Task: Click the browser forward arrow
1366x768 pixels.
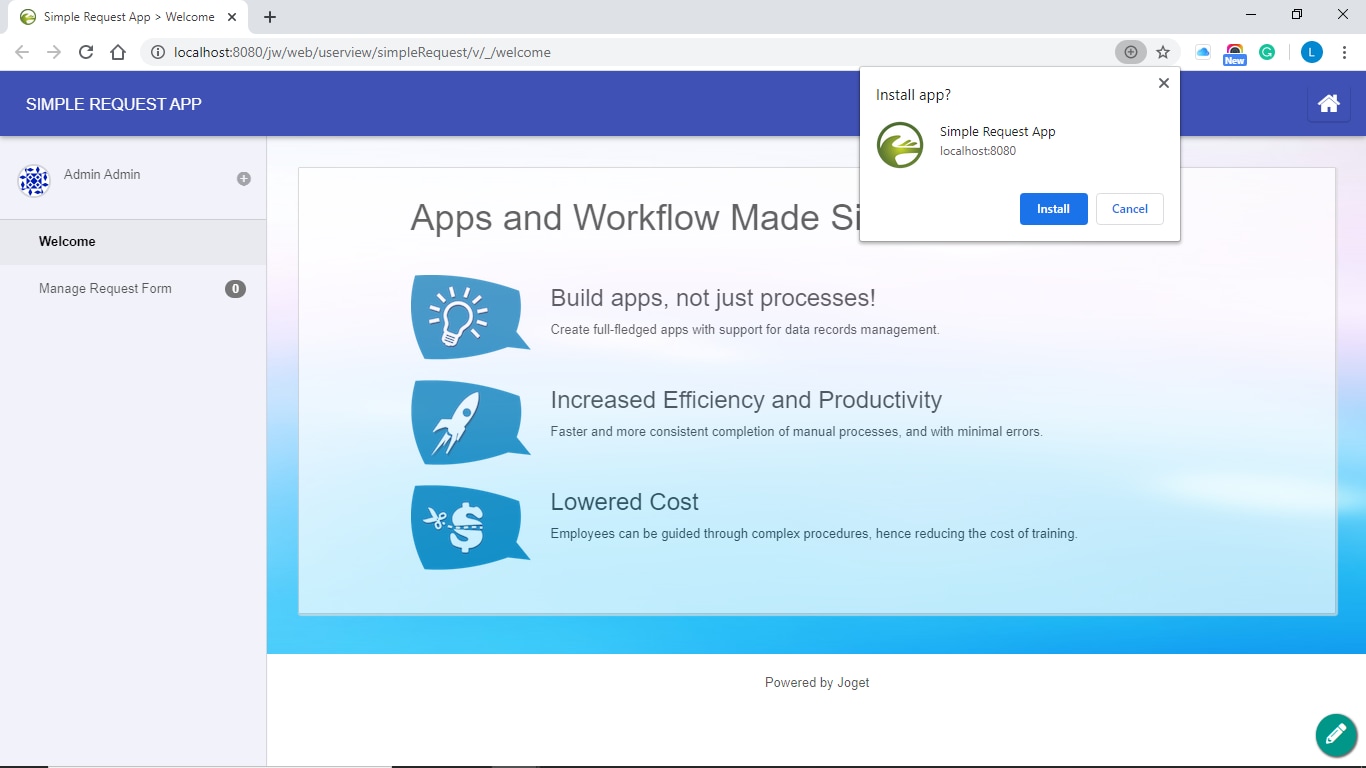Action: pos(54,52)
